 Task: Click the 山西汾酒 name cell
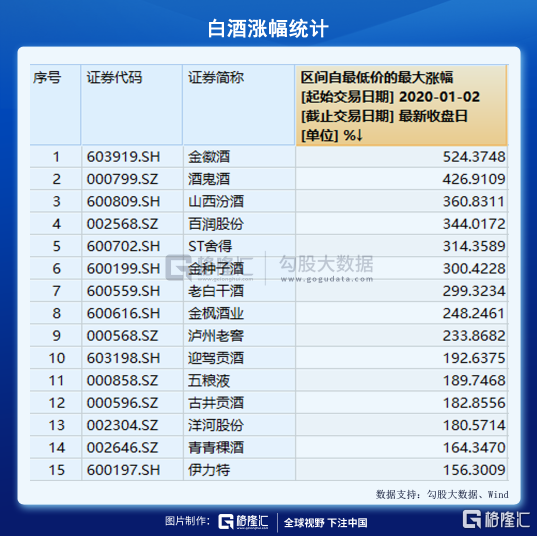click(x=239, y=201)
